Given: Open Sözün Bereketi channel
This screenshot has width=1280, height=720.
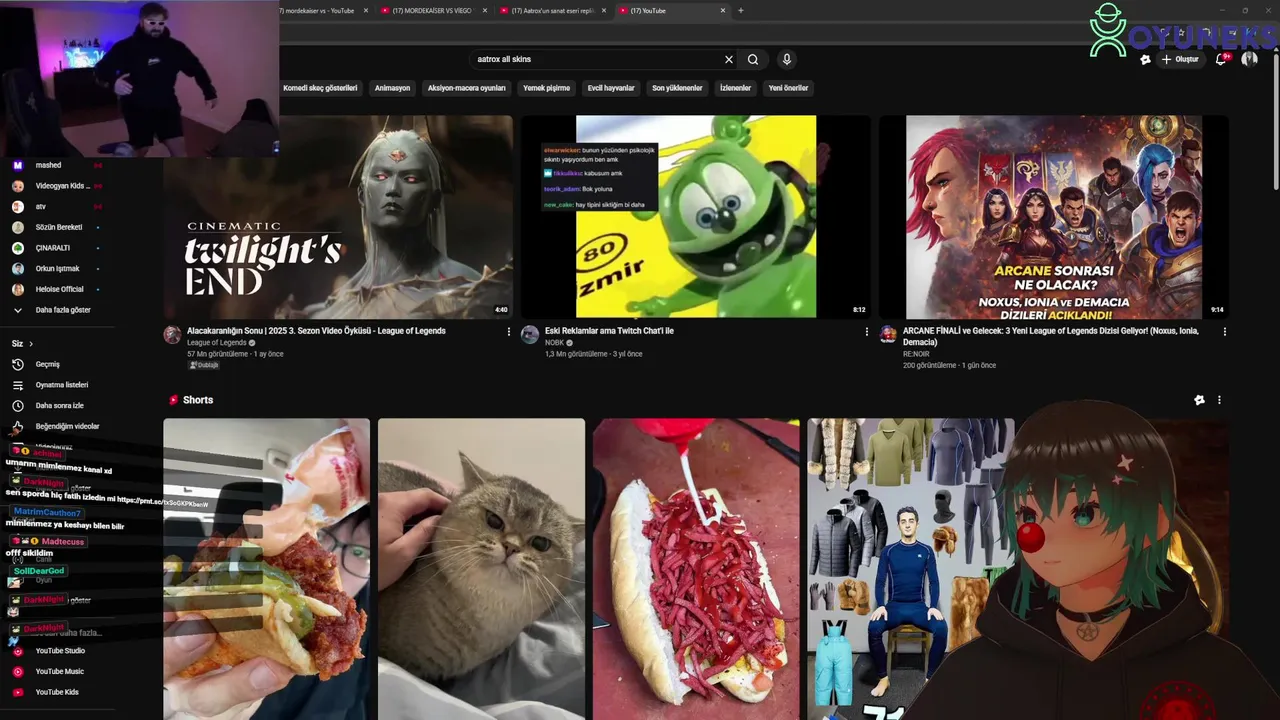Looking at the screenshot, I should click(x=60, y=227).
